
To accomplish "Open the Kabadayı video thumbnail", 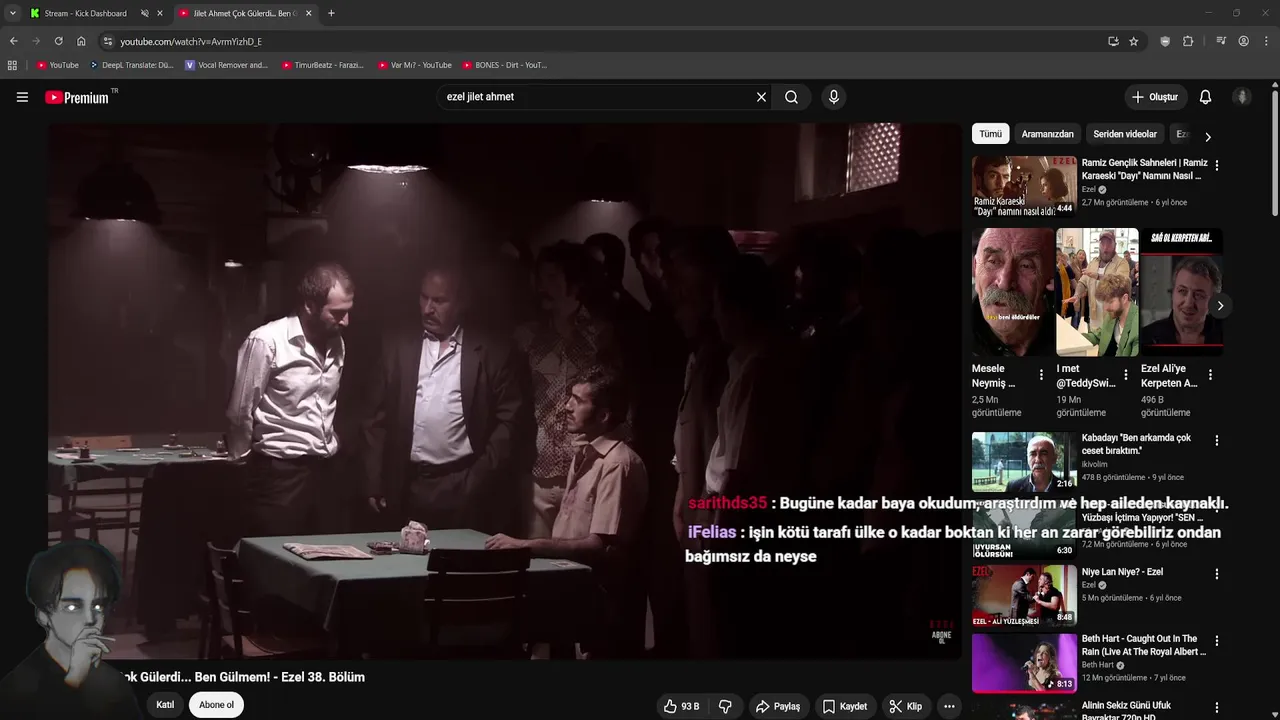I will pos(1024,462).
